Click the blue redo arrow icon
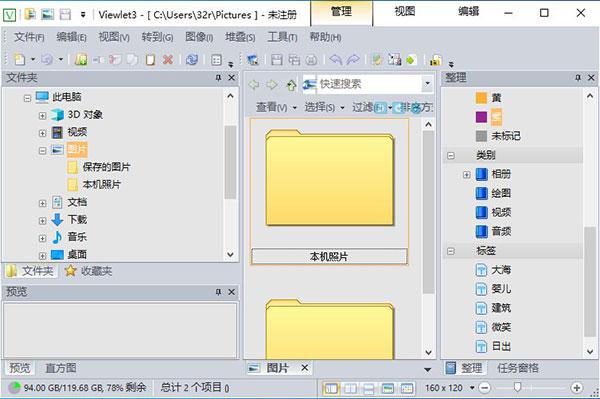The height and width of the screenshot is (399, 600). tap(353, 60)
